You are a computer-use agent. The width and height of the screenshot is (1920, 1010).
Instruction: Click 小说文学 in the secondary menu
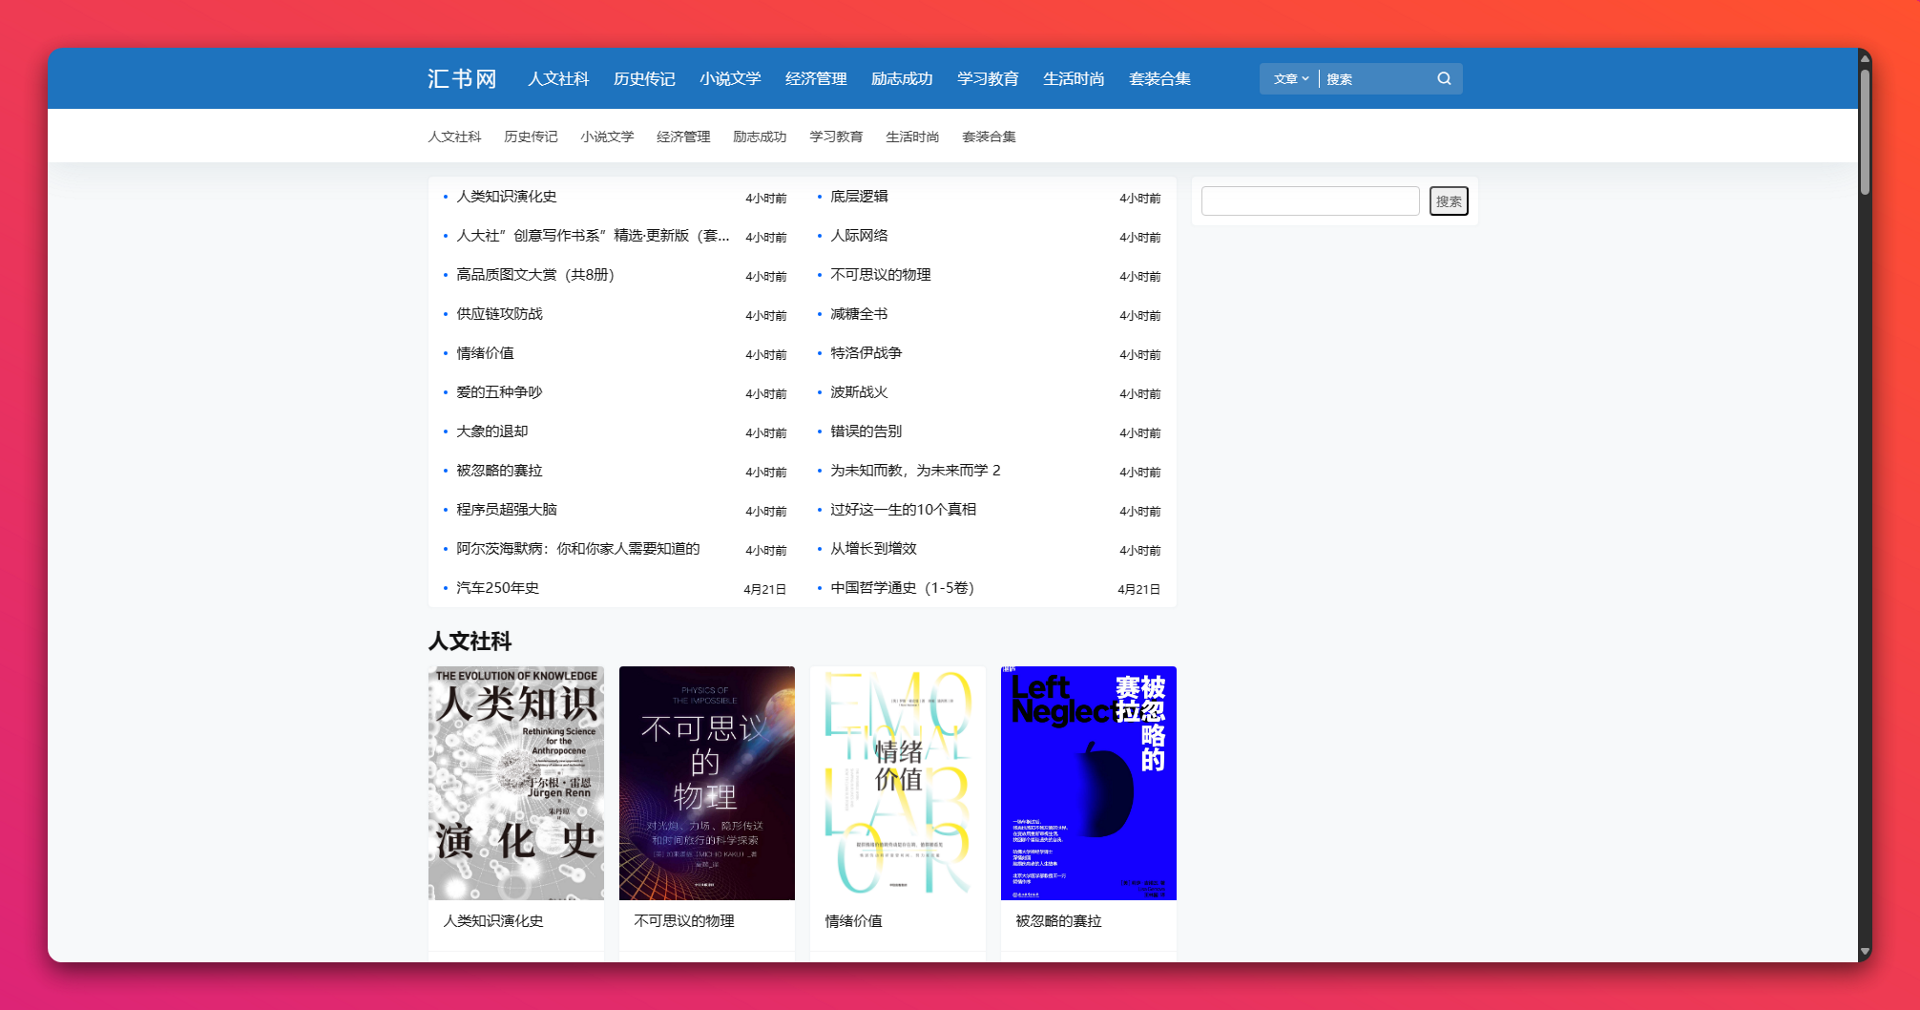coord(607,137)
